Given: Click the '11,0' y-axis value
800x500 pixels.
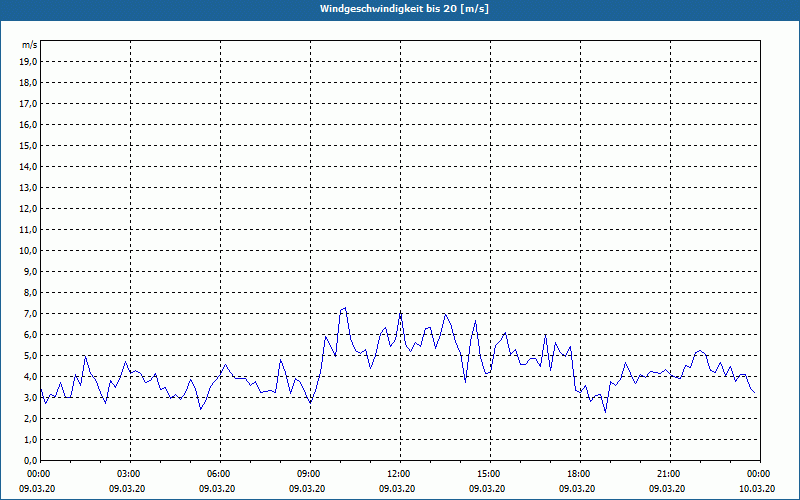Looking at the screenshot, I should [x=28, y=230].
